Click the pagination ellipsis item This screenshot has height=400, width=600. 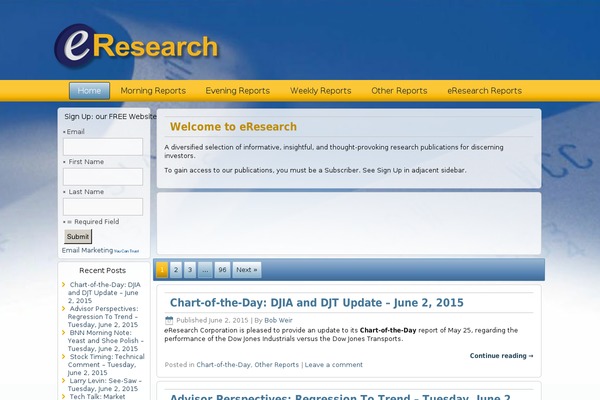click(x=205, y=270)
